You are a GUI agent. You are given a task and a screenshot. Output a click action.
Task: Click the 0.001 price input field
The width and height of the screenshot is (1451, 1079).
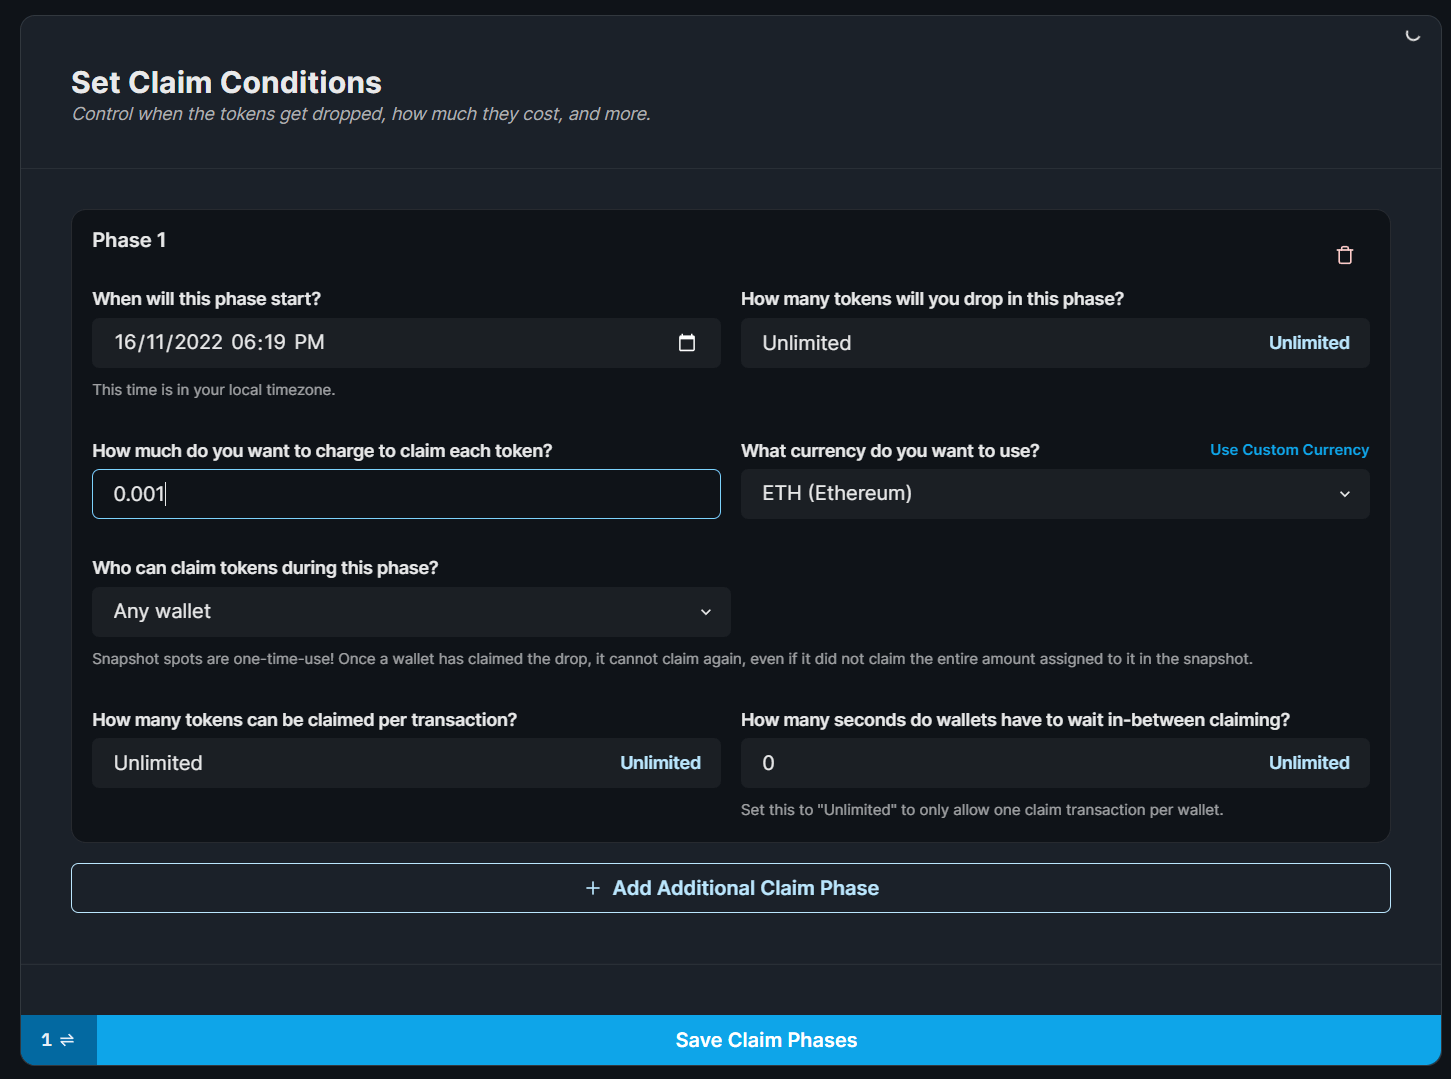click(x=406, y=493)
